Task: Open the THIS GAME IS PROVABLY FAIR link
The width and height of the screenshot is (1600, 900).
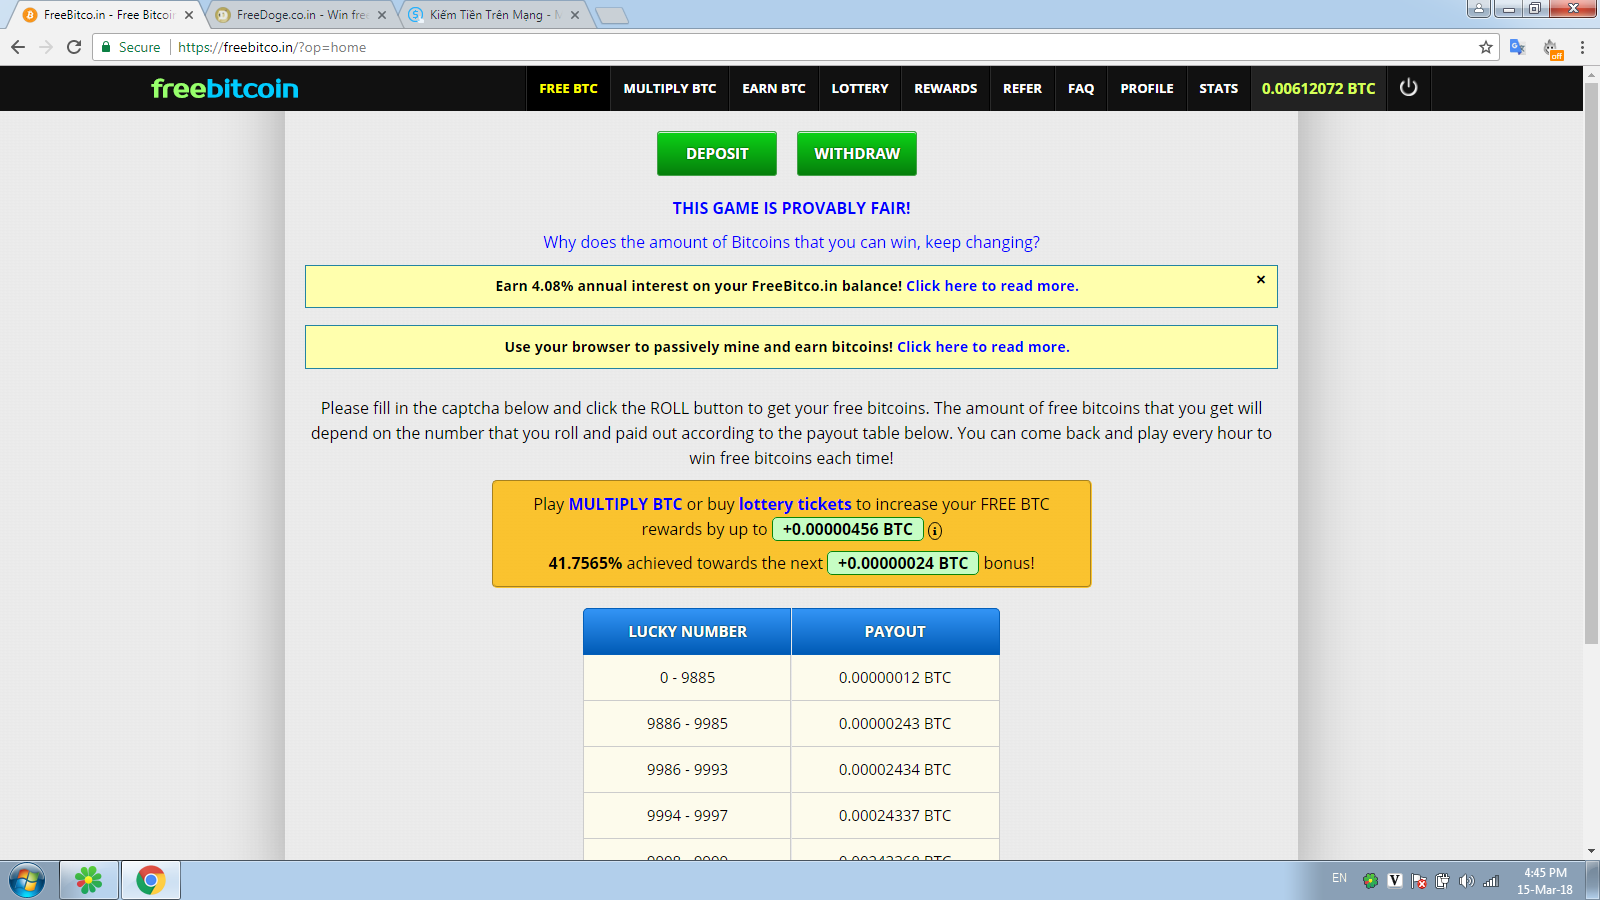Action: click(791, 208)
